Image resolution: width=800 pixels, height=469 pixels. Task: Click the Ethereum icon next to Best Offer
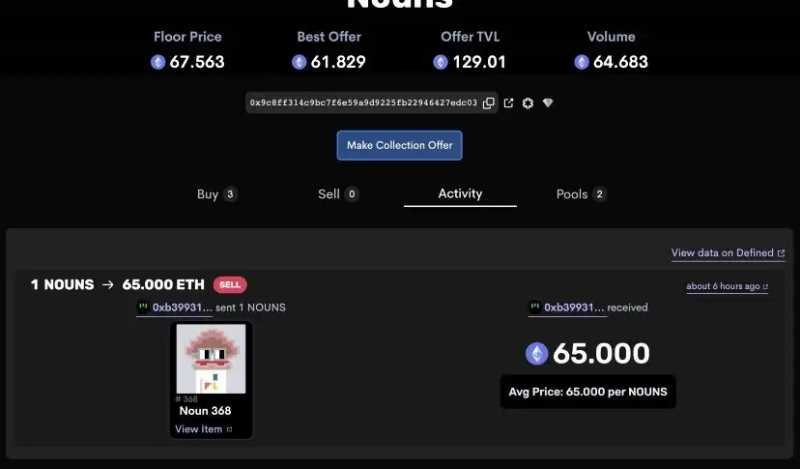point(299,62)
